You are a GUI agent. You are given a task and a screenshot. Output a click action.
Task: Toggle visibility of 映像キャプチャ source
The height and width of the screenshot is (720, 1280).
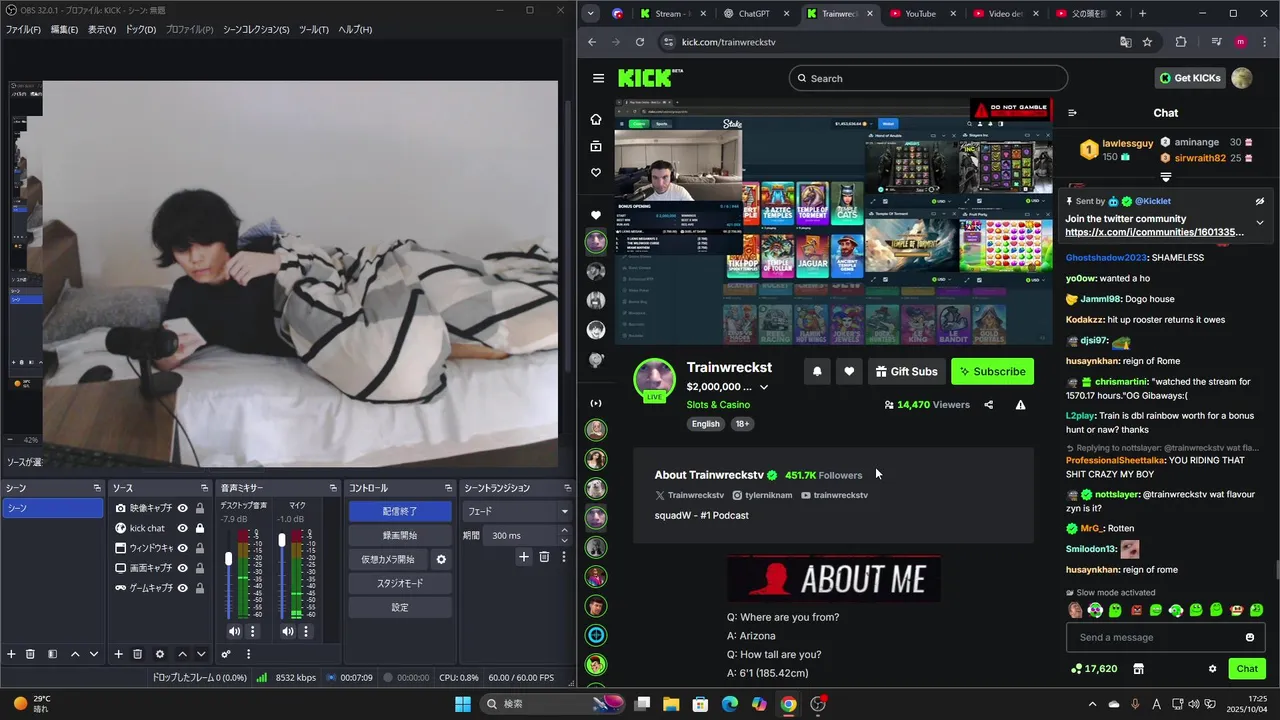pos(183,508)
